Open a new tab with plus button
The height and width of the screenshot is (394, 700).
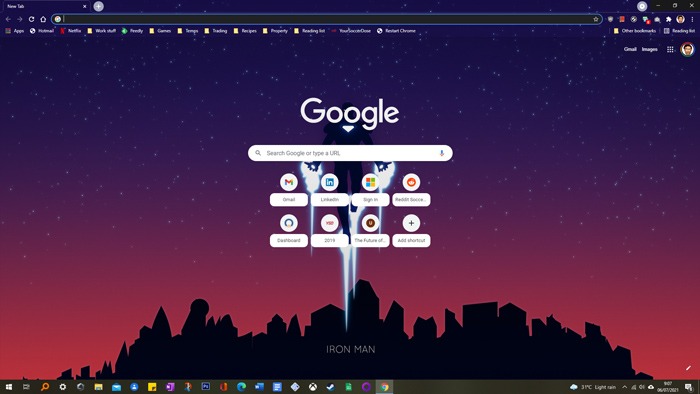tap(99, 6)
